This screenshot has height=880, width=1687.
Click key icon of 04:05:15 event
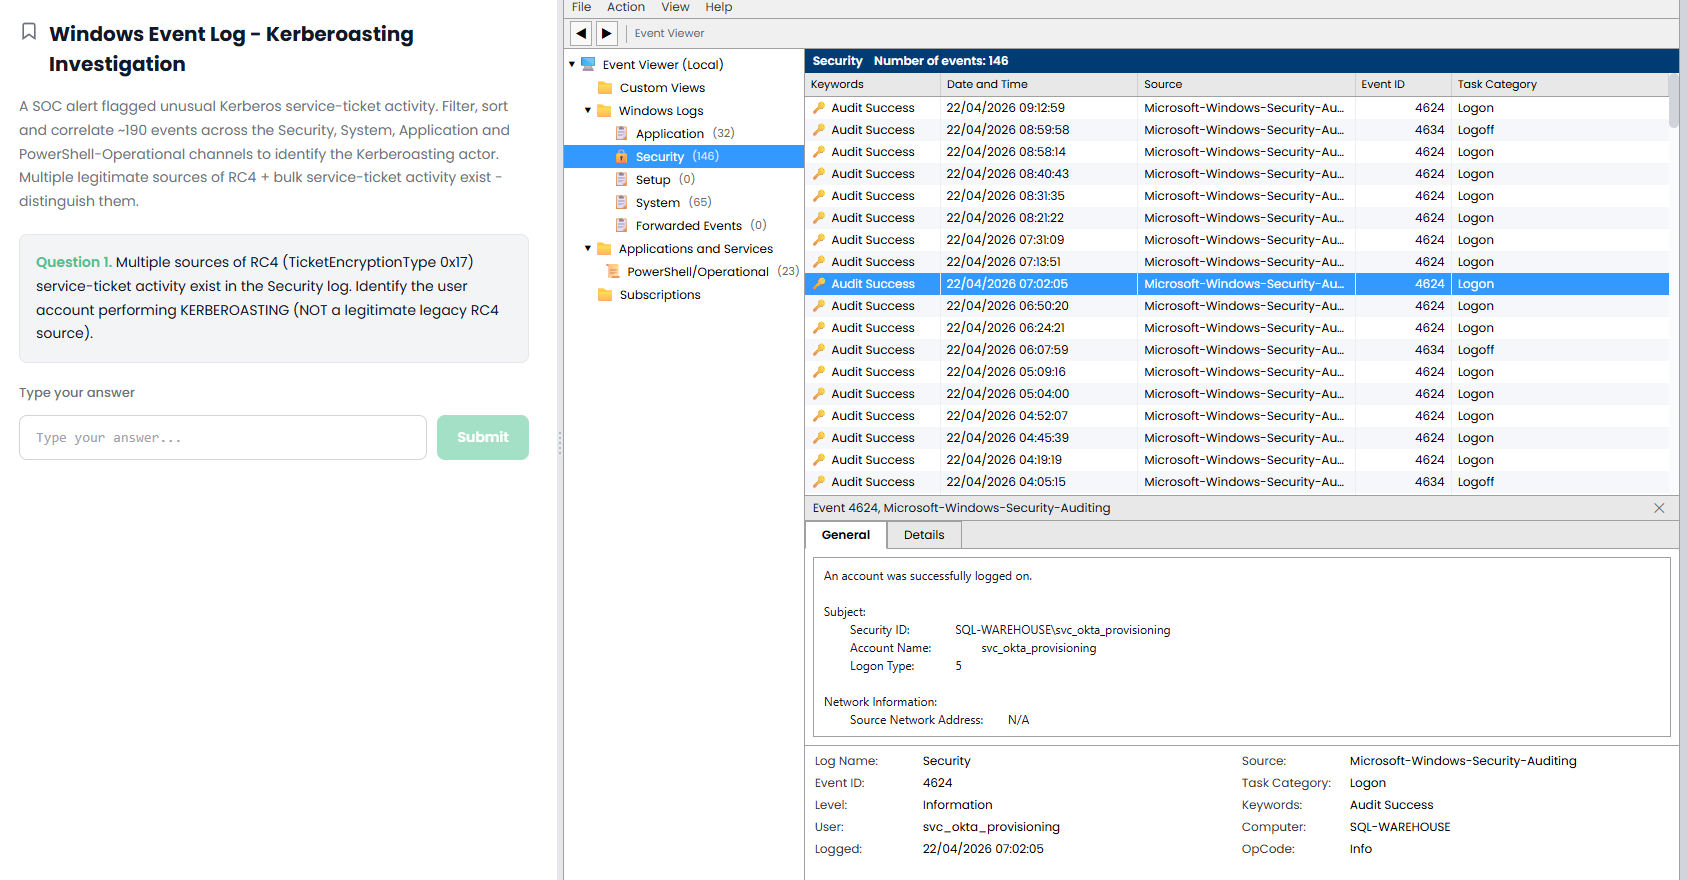coord(819,482)
